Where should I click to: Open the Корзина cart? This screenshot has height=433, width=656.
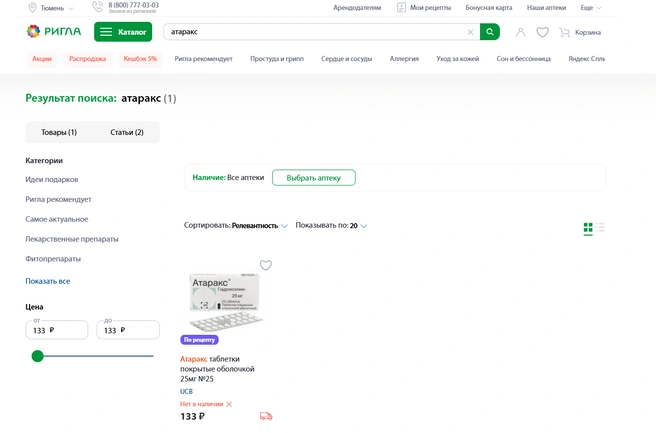tap(580, 32)
